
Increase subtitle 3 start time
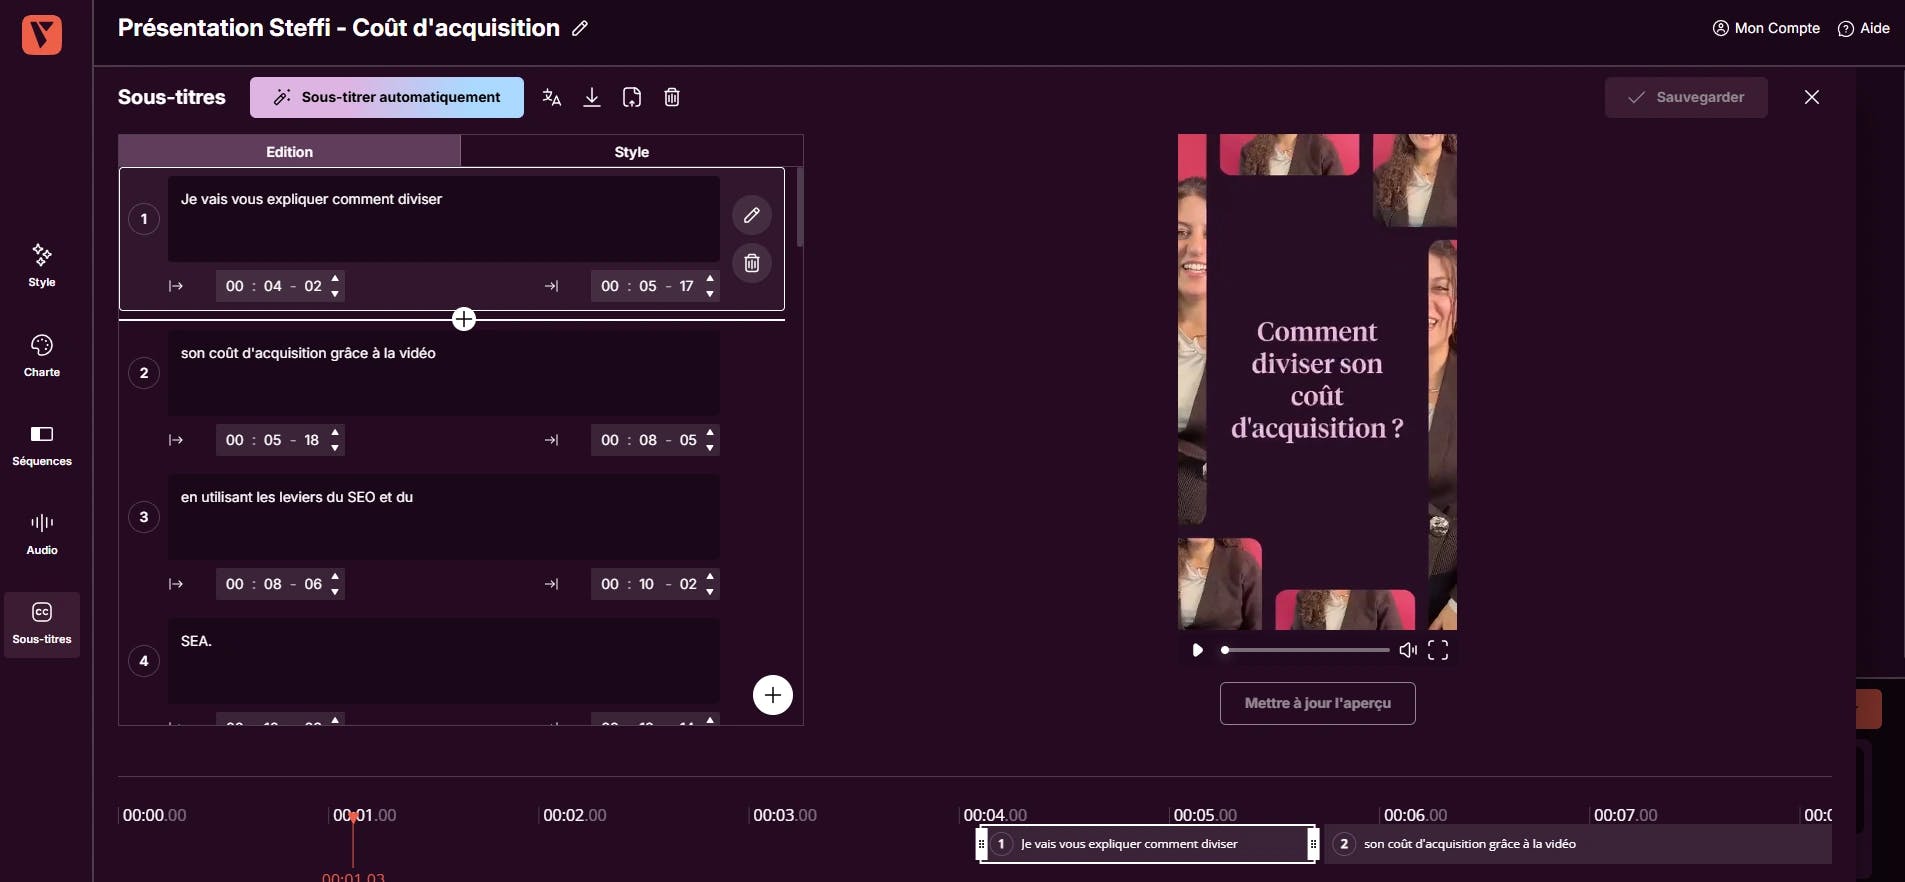point(335,576)
